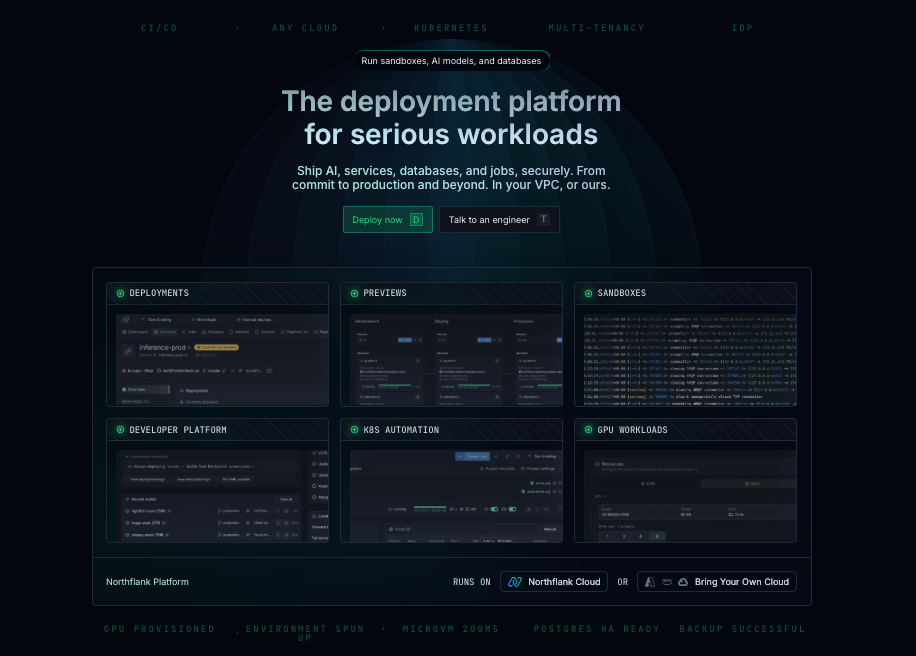Click the K8s Automation card gear icon
The height and width of the screenshot is (656, 916).
pyautogui.click(x=354, y=430)
